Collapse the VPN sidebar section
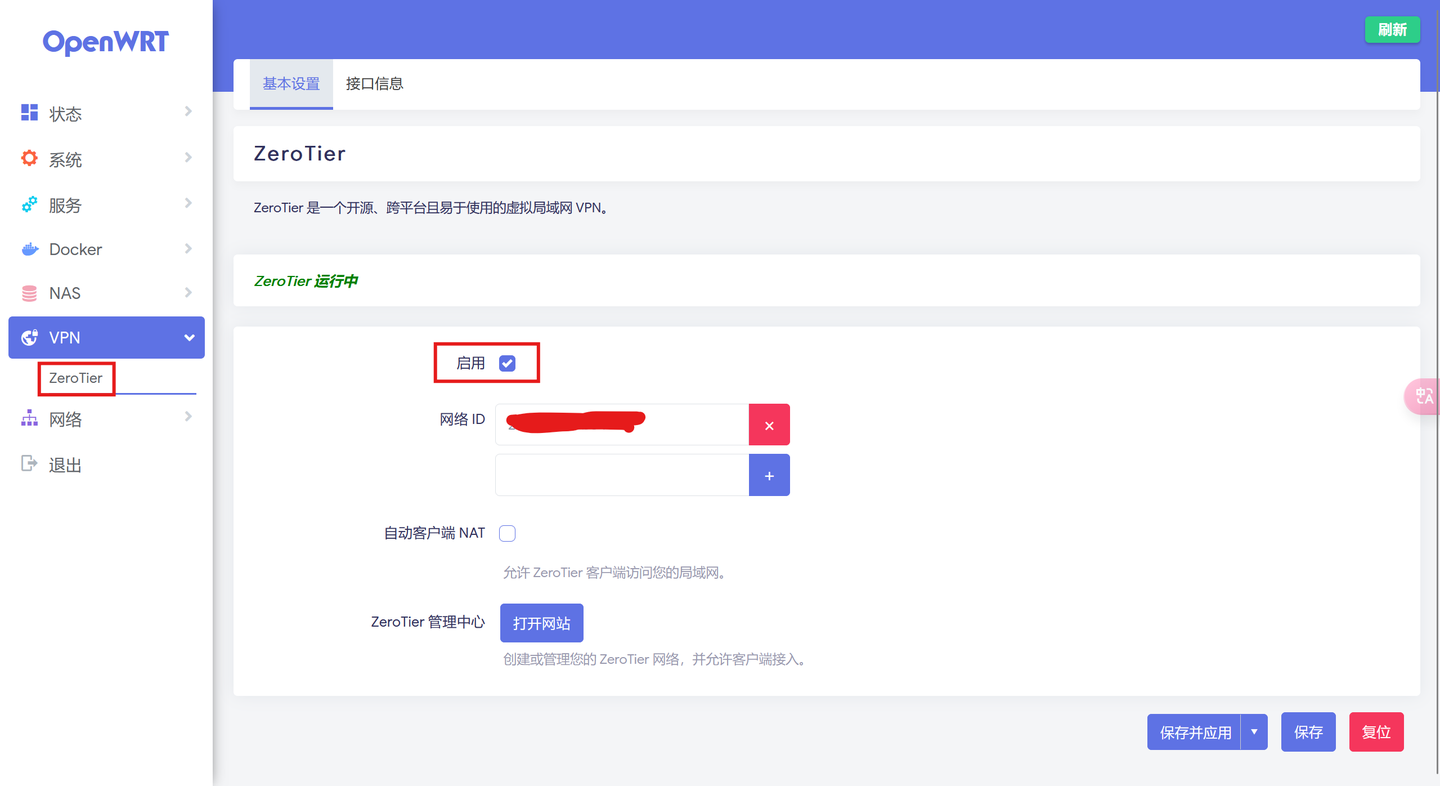 (189, 337)
